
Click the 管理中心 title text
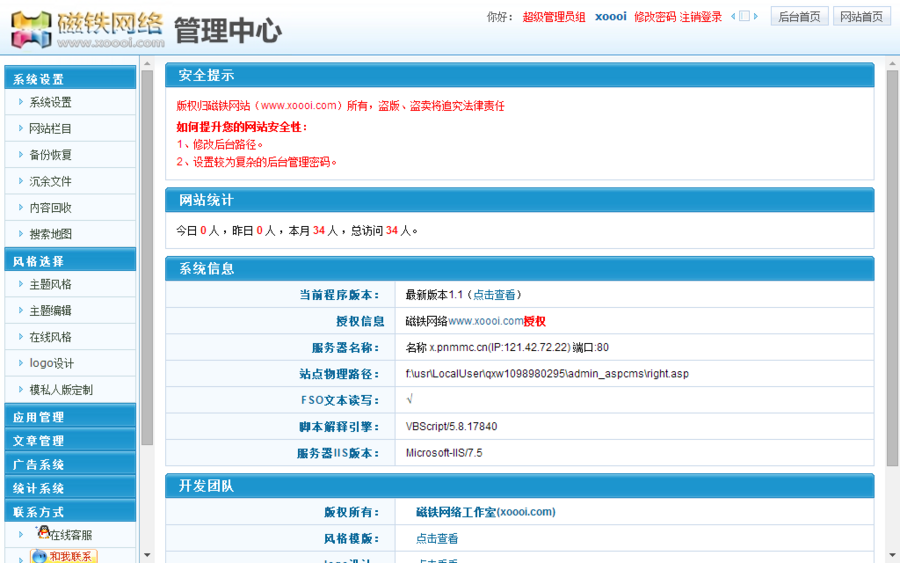click(228, 30)
